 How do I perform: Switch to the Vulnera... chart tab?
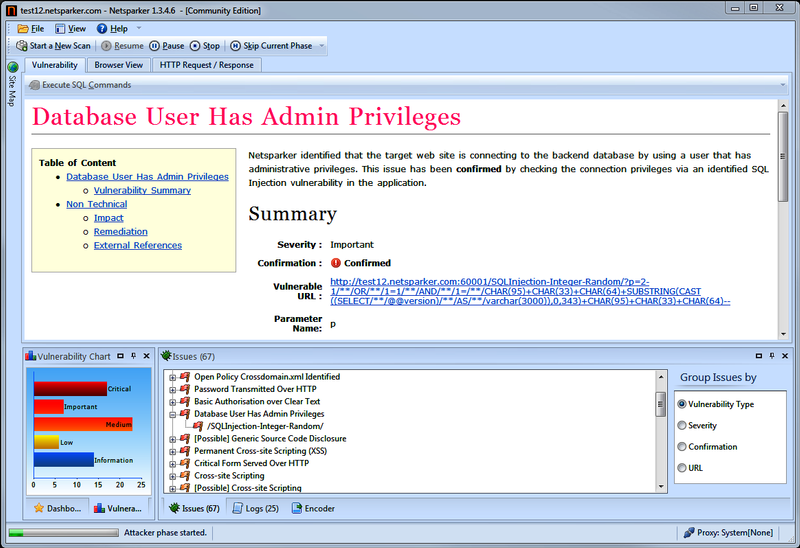(x=118, y=509)
